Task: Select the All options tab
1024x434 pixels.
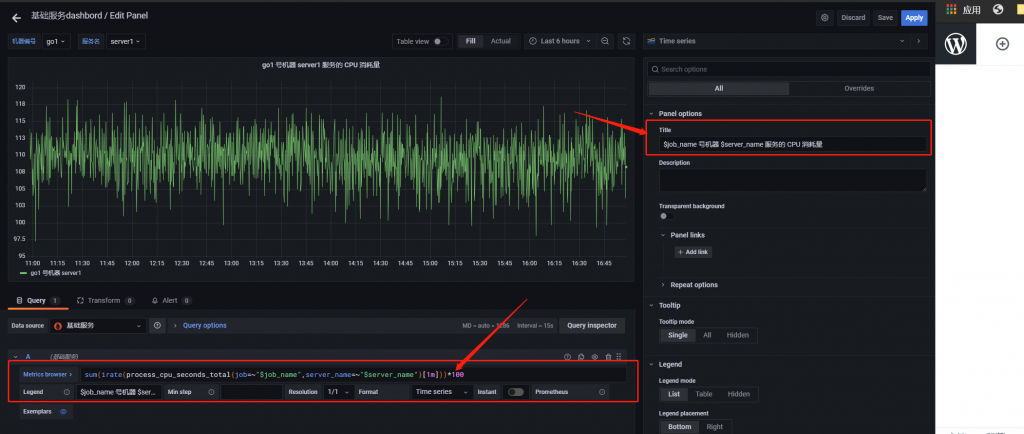Action: 718,89
